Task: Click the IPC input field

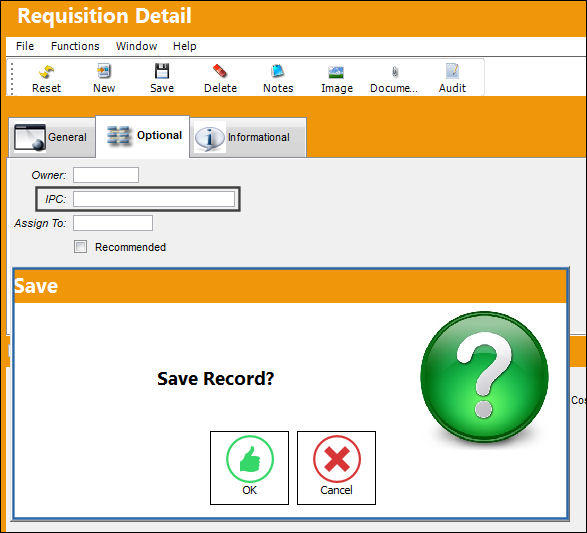Action: pos(154,199)
